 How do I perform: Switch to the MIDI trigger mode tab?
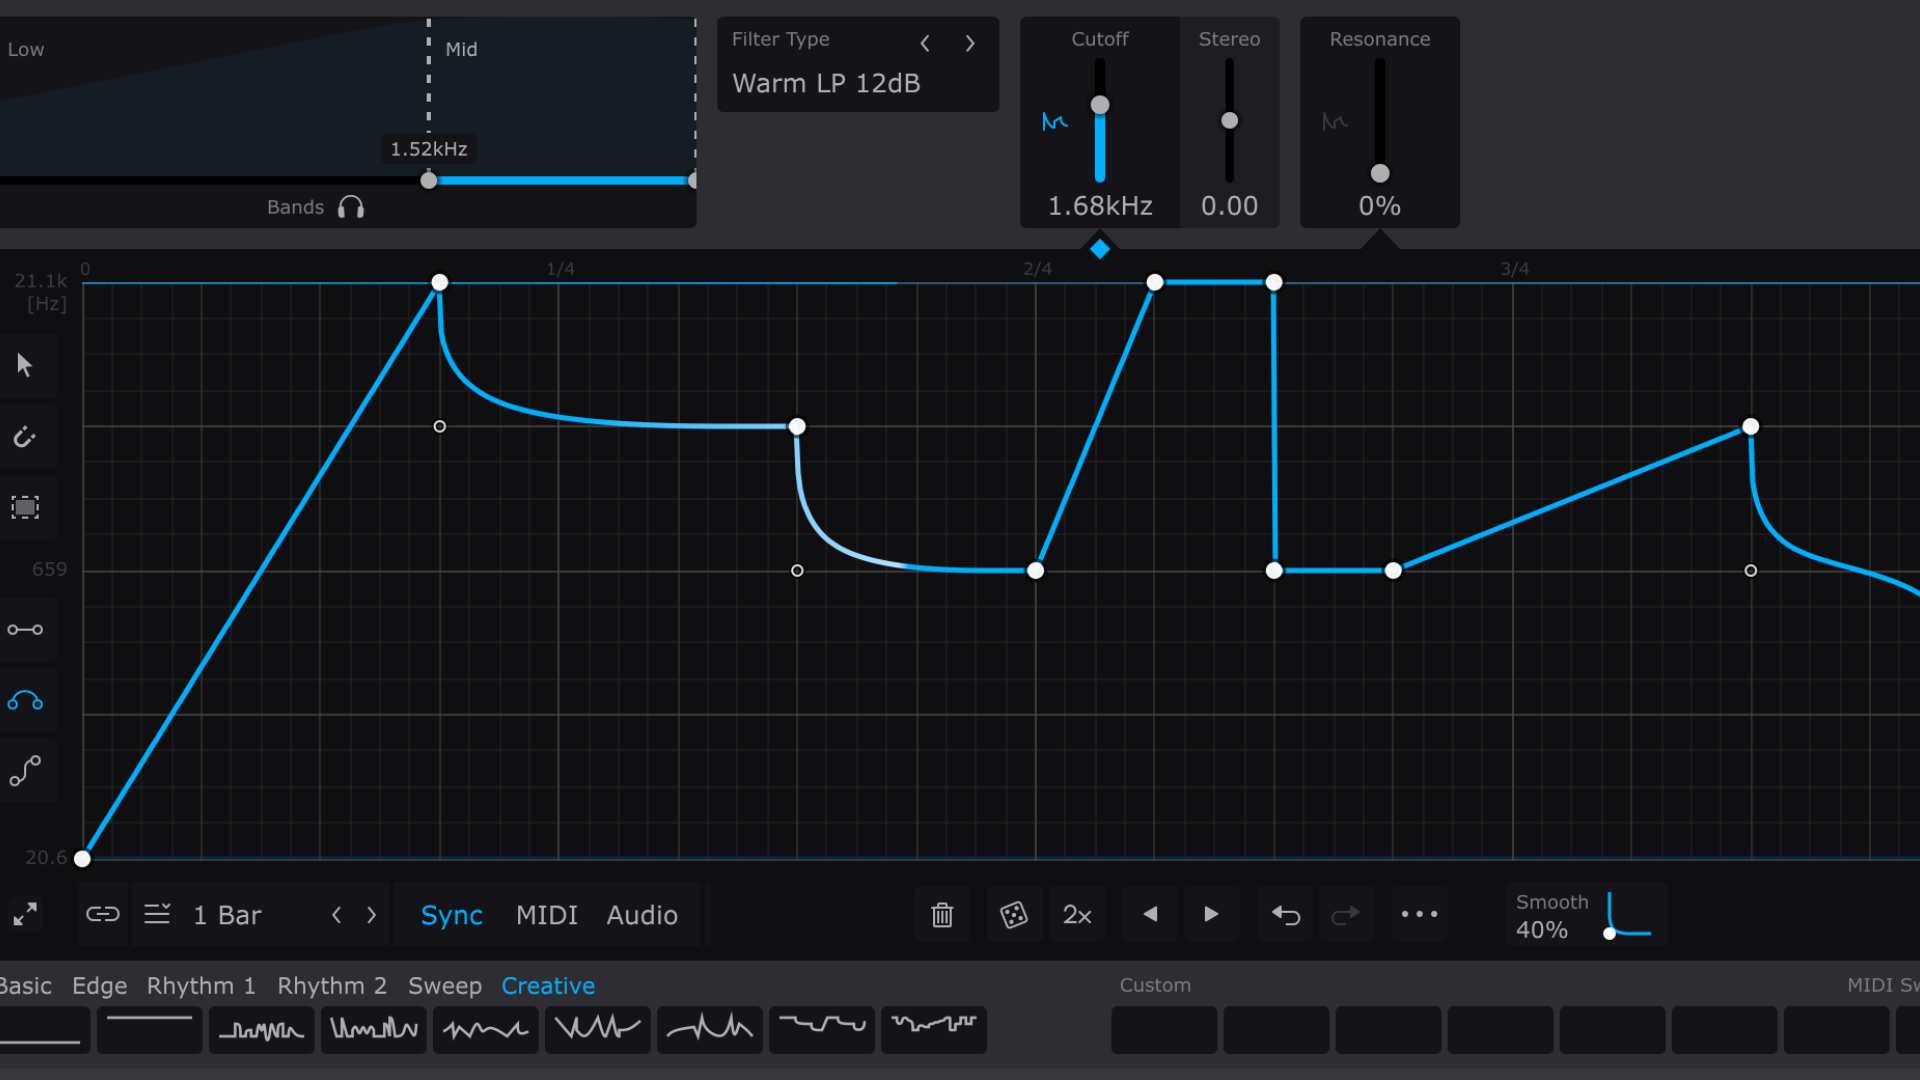click(x=547, y=914)
